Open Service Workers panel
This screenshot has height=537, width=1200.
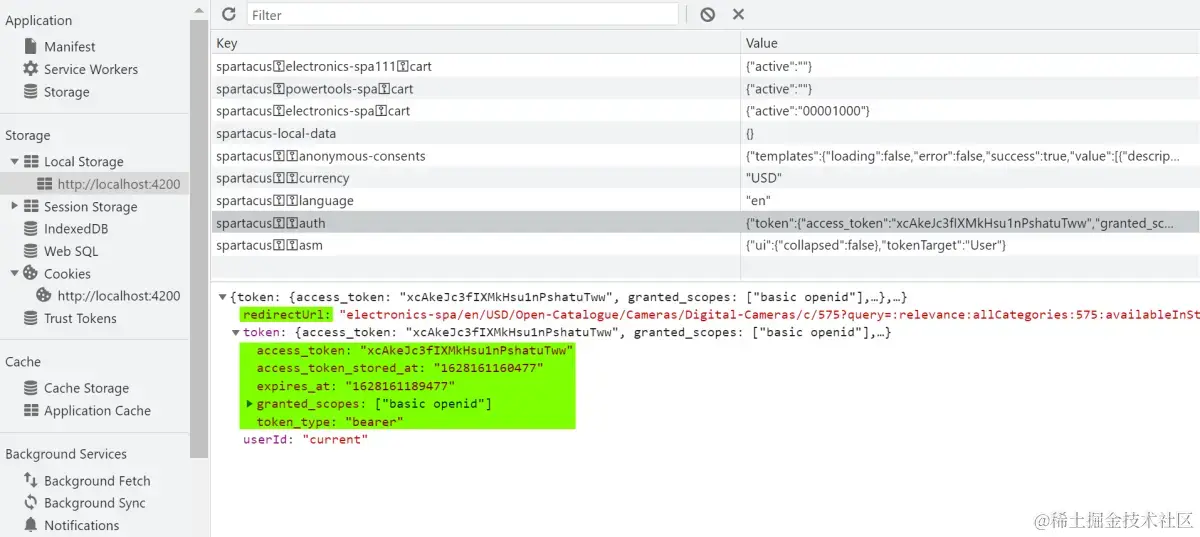[91, 69]
